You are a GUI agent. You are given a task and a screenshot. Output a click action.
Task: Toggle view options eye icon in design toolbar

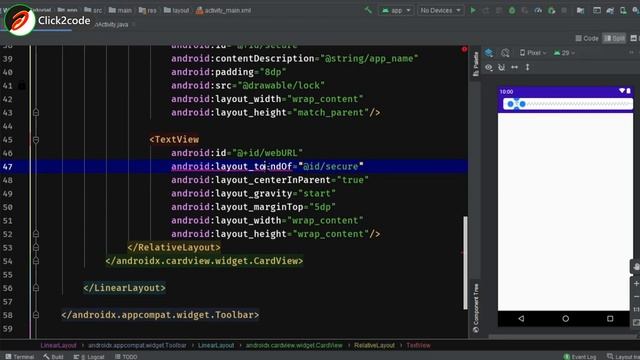[x=489, y=67]
